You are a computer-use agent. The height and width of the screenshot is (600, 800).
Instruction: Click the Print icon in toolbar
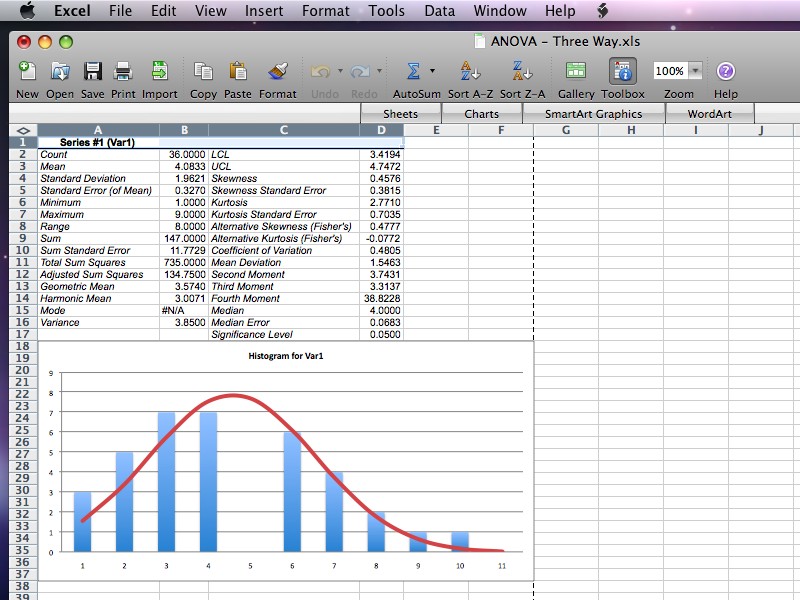tap(123, 72)
